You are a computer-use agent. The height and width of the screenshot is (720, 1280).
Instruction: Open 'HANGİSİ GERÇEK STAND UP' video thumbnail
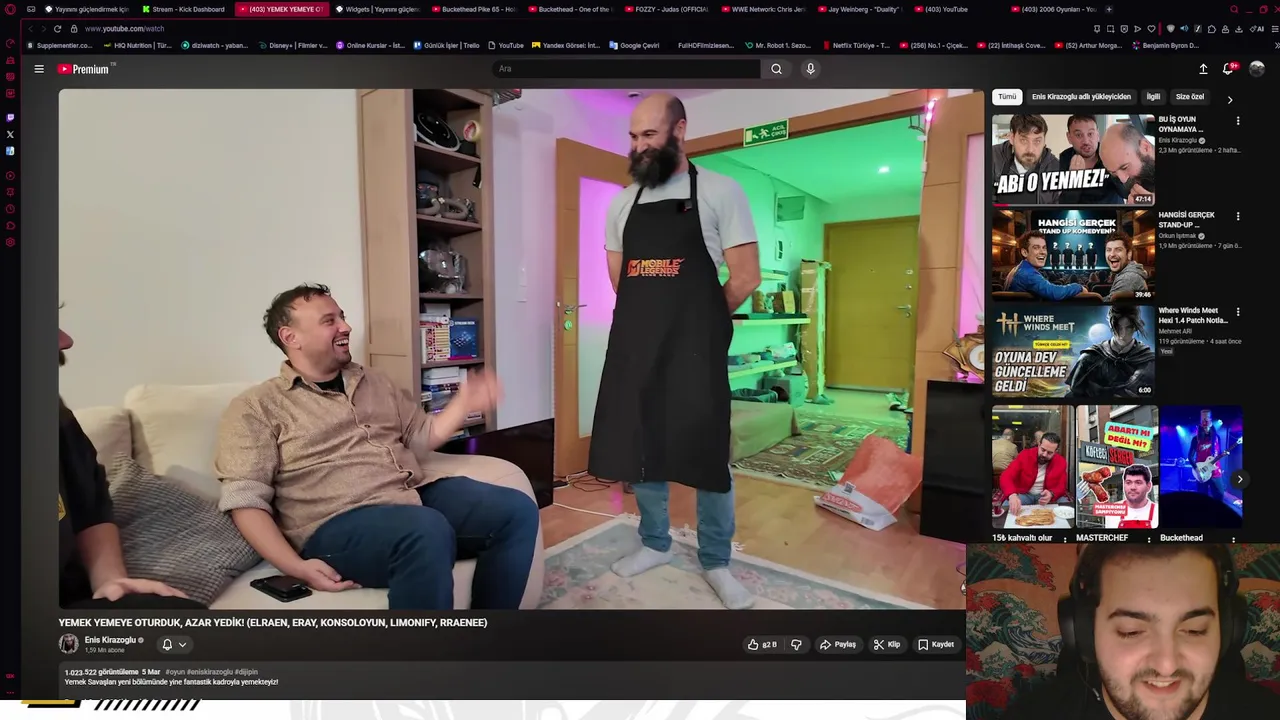coord(1073,255)
